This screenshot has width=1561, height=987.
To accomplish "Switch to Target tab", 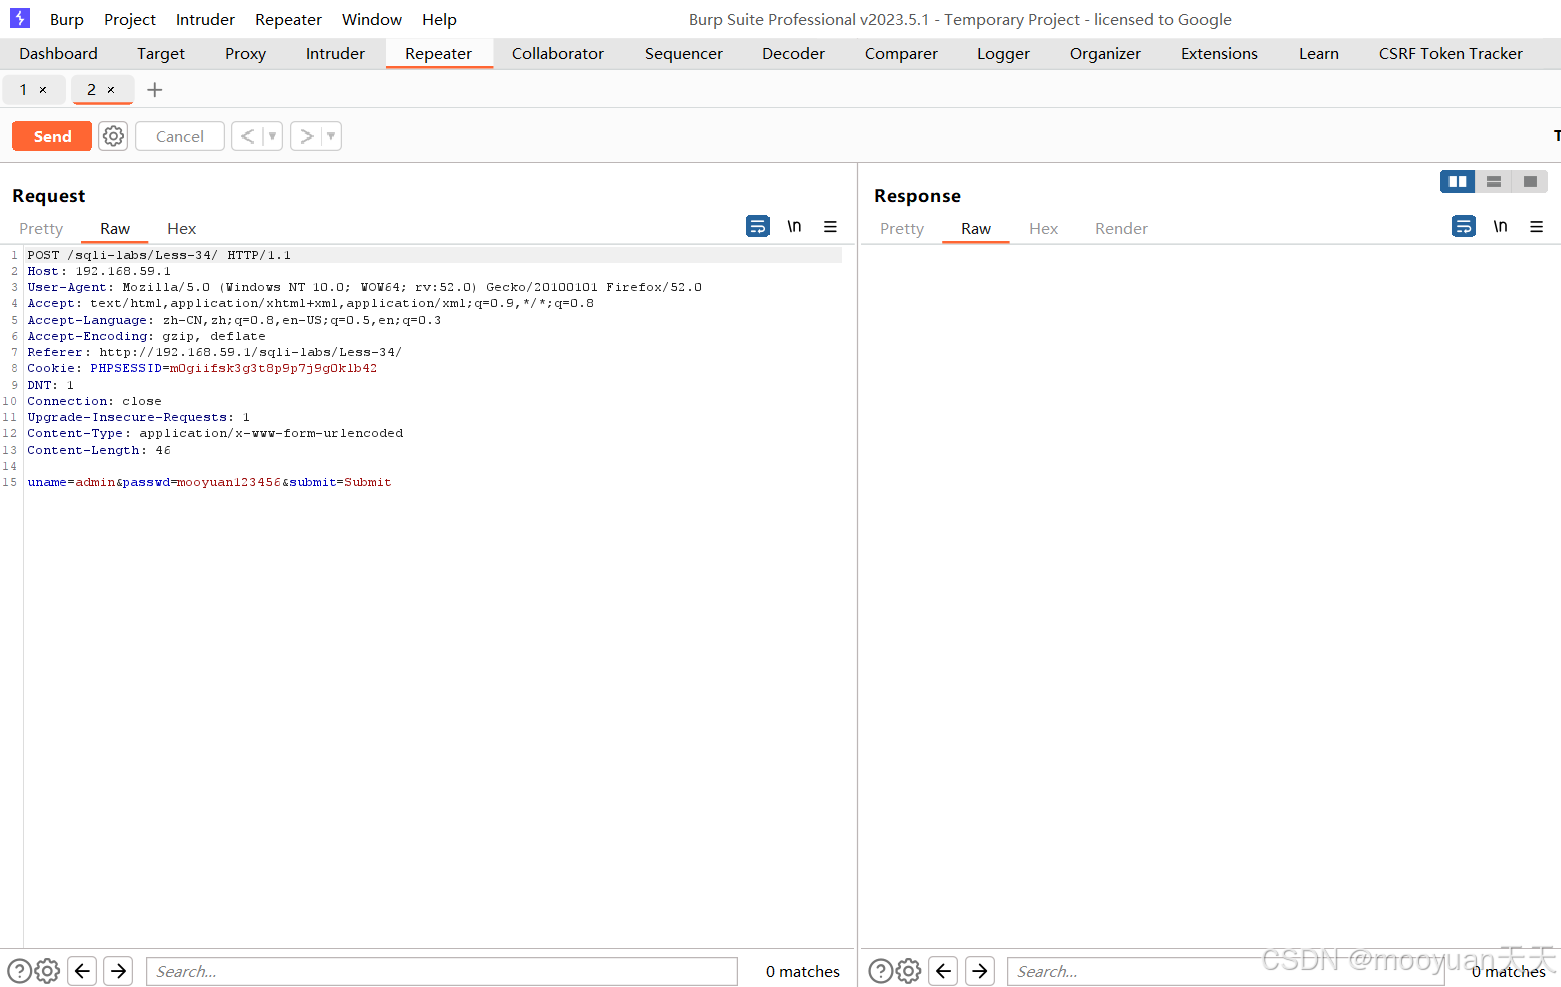I will (161, 54).
